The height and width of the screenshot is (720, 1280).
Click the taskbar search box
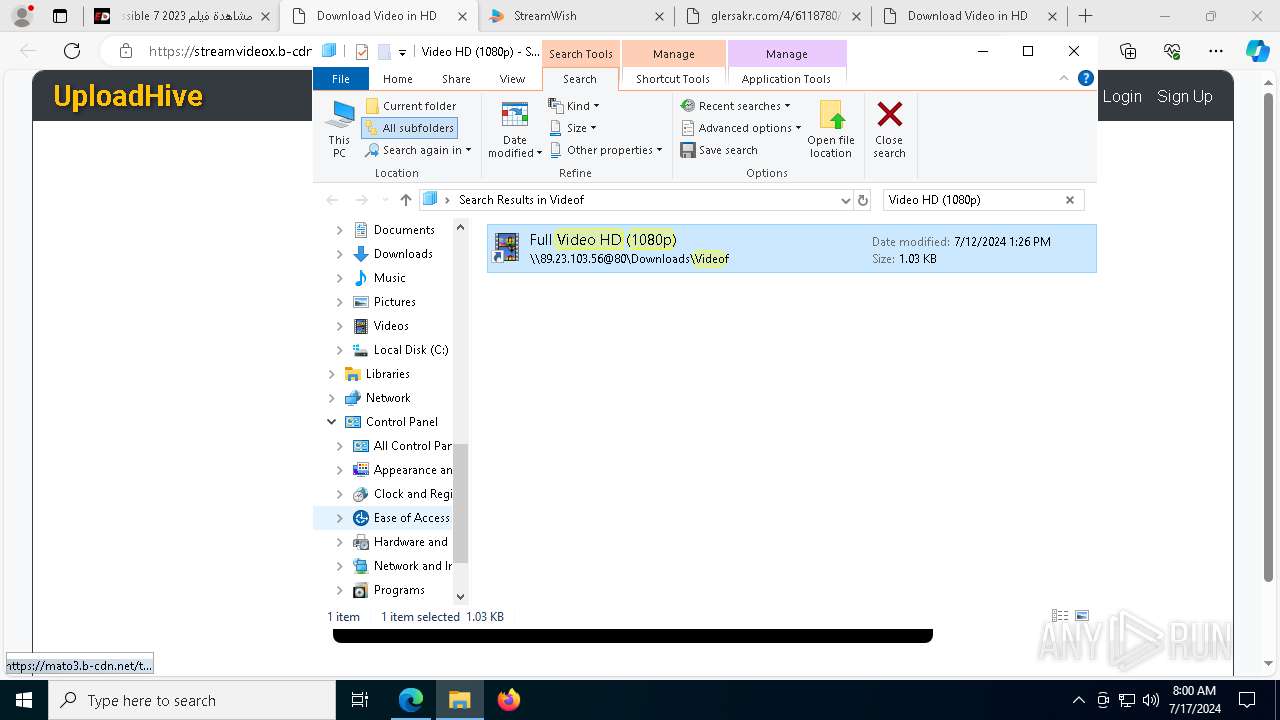[192, 700]
